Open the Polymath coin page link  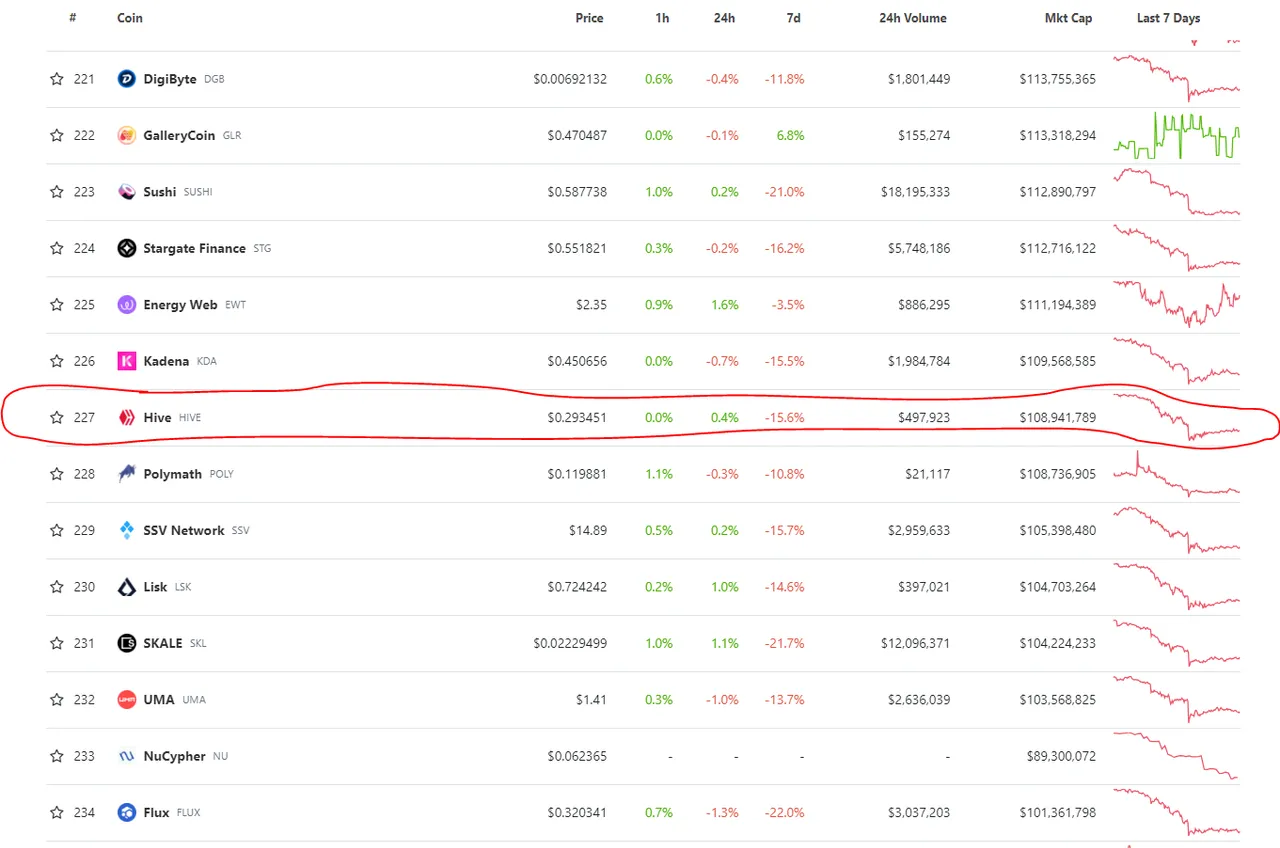coord(172,474)
